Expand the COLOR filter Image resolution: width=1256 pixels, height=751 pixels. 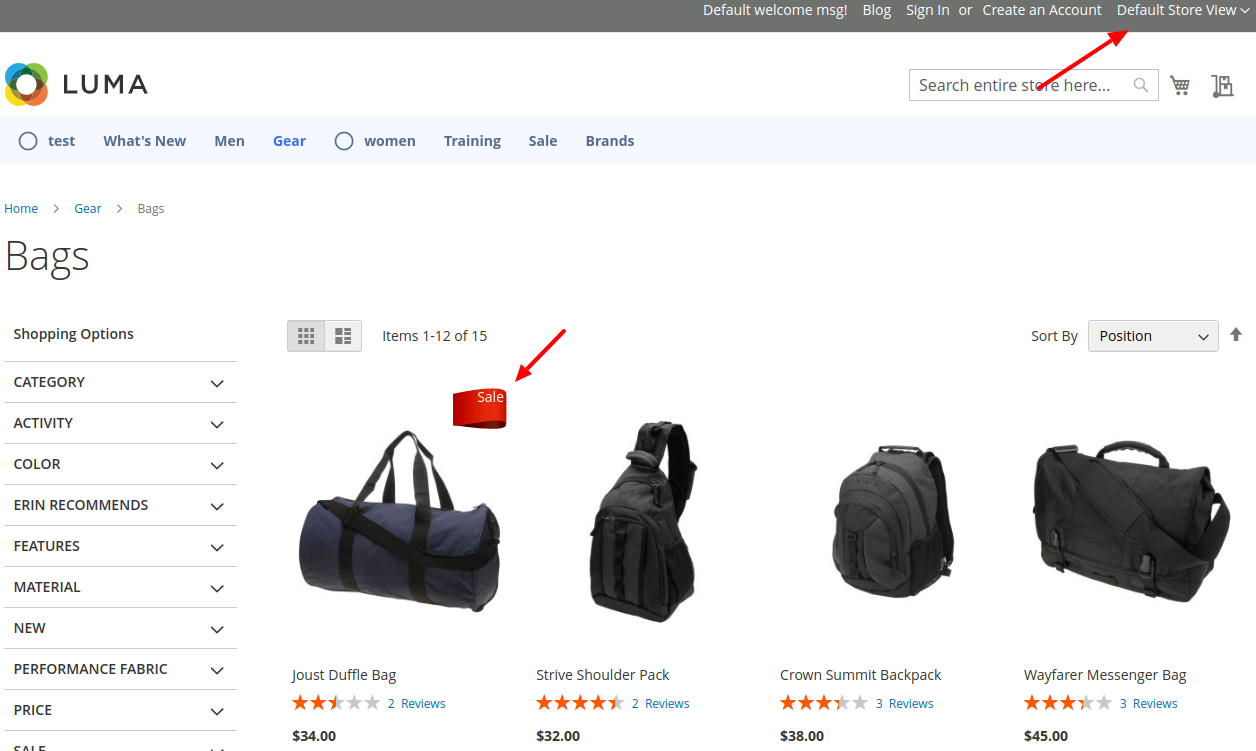tap(120, 464)
